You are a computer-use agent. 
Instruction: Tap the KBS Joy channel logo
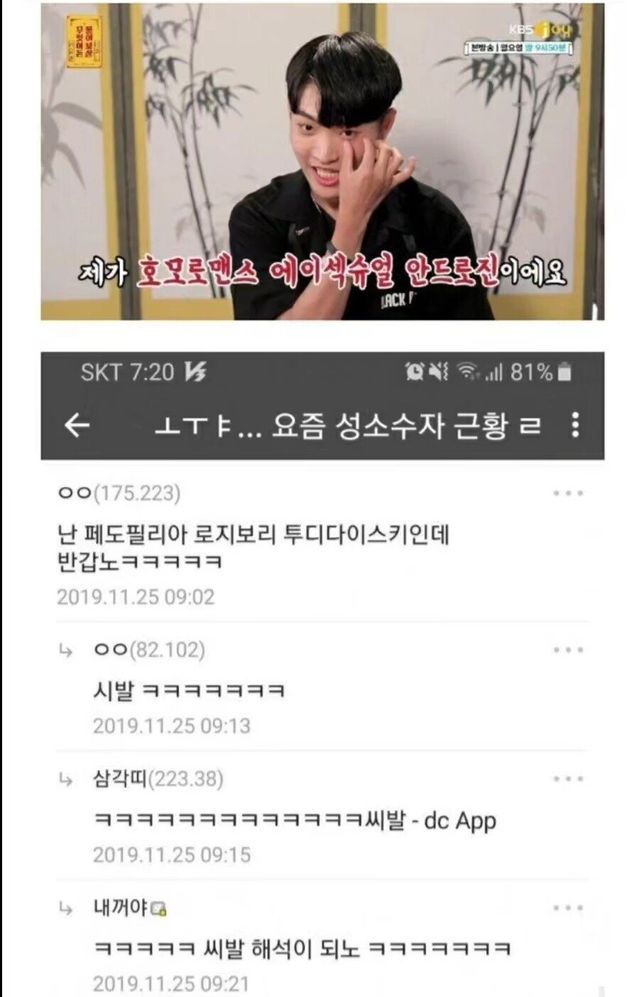pyautogui.click(x=540, y=29)
